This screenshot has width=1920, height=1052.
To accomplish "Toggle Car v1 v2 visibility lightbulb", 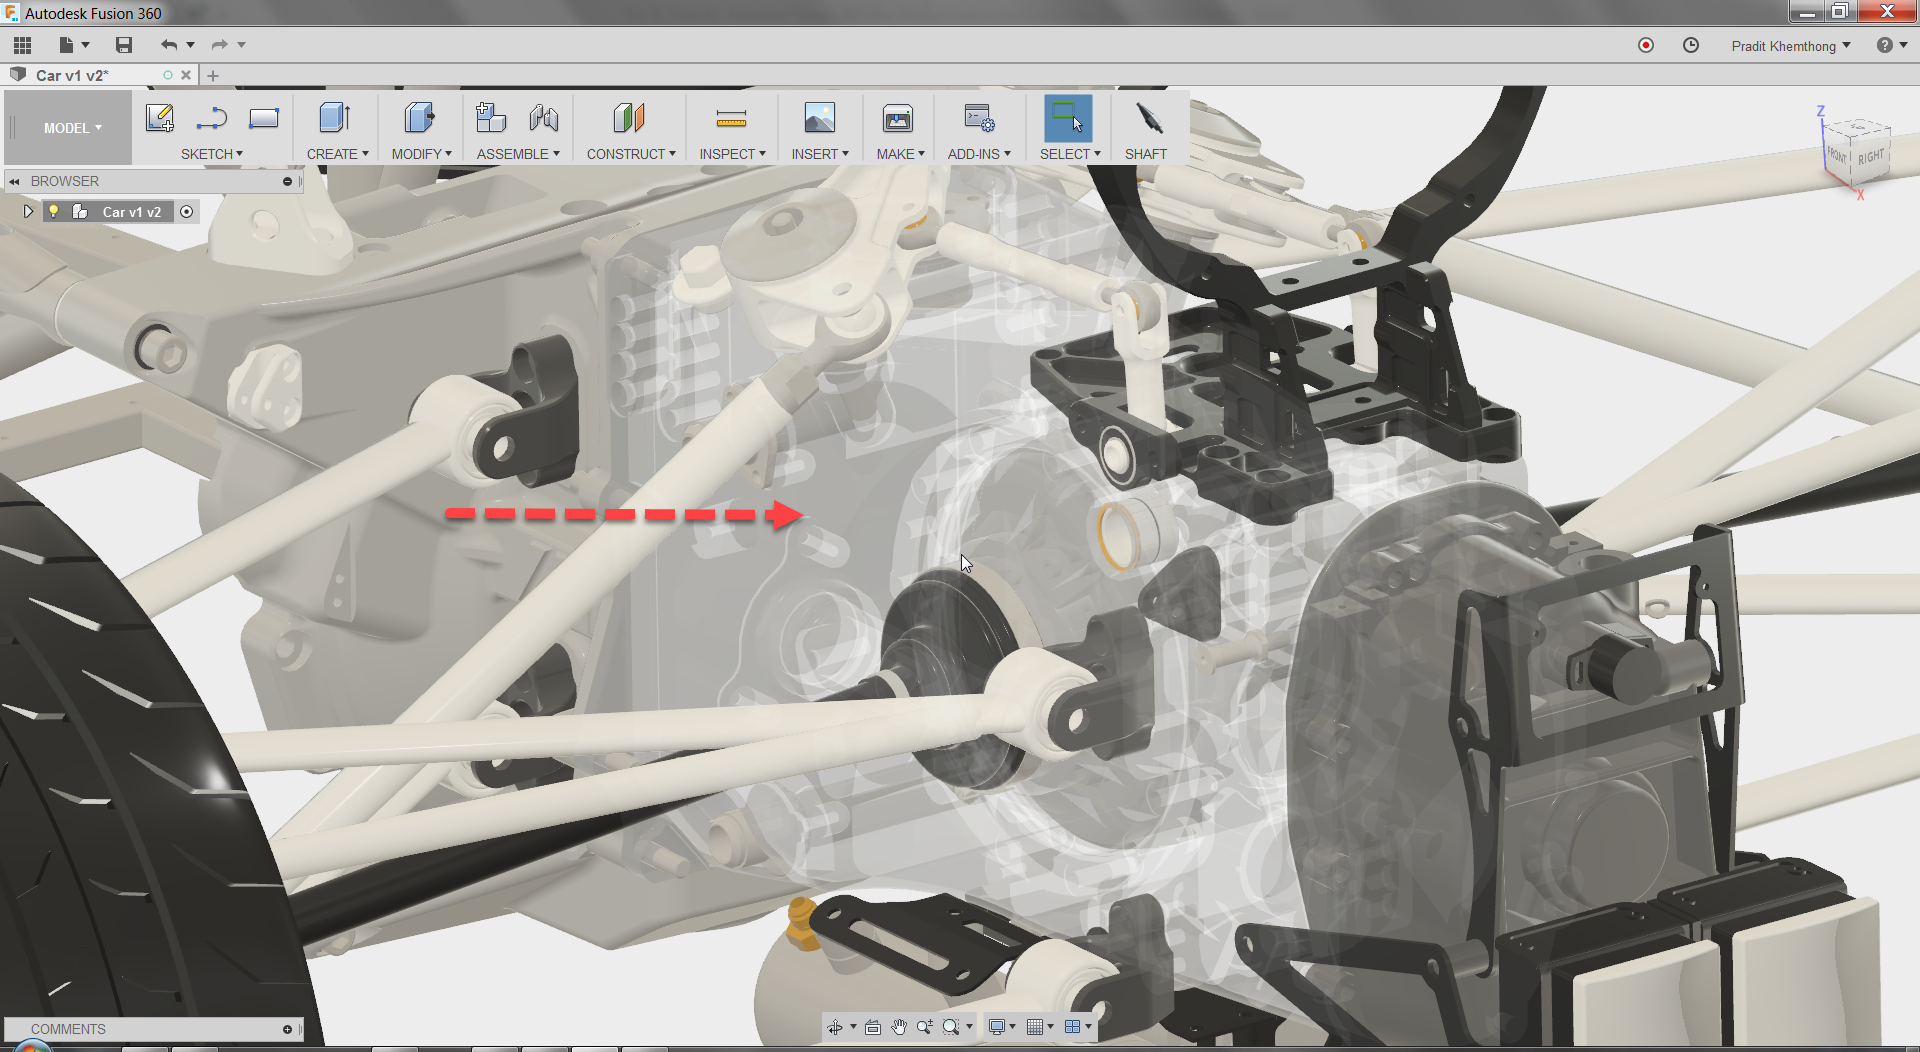I will click(54, 211).
